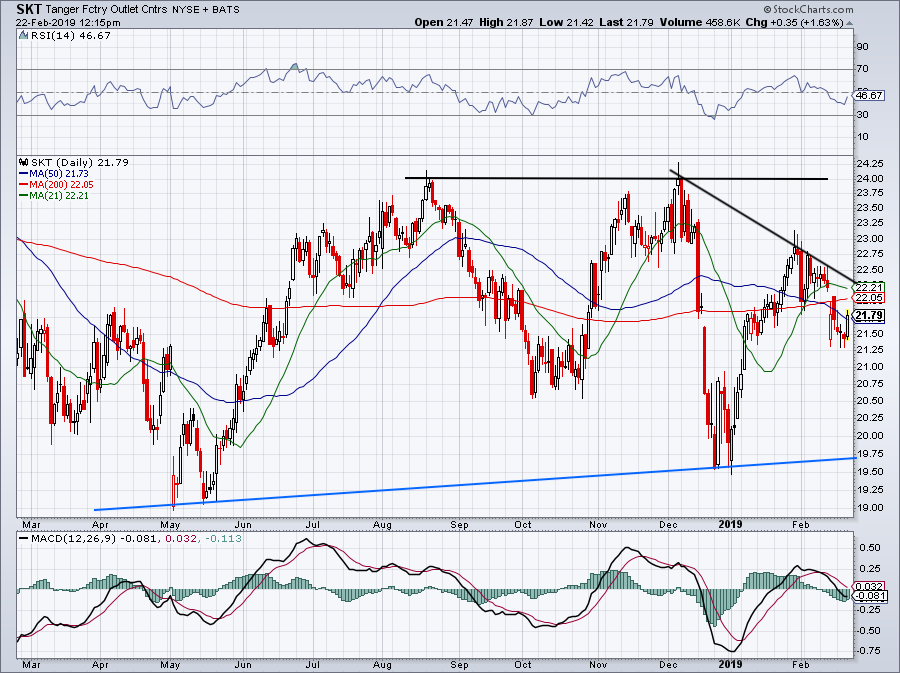Click the green 22.21 price tag on the right axis

870,287
